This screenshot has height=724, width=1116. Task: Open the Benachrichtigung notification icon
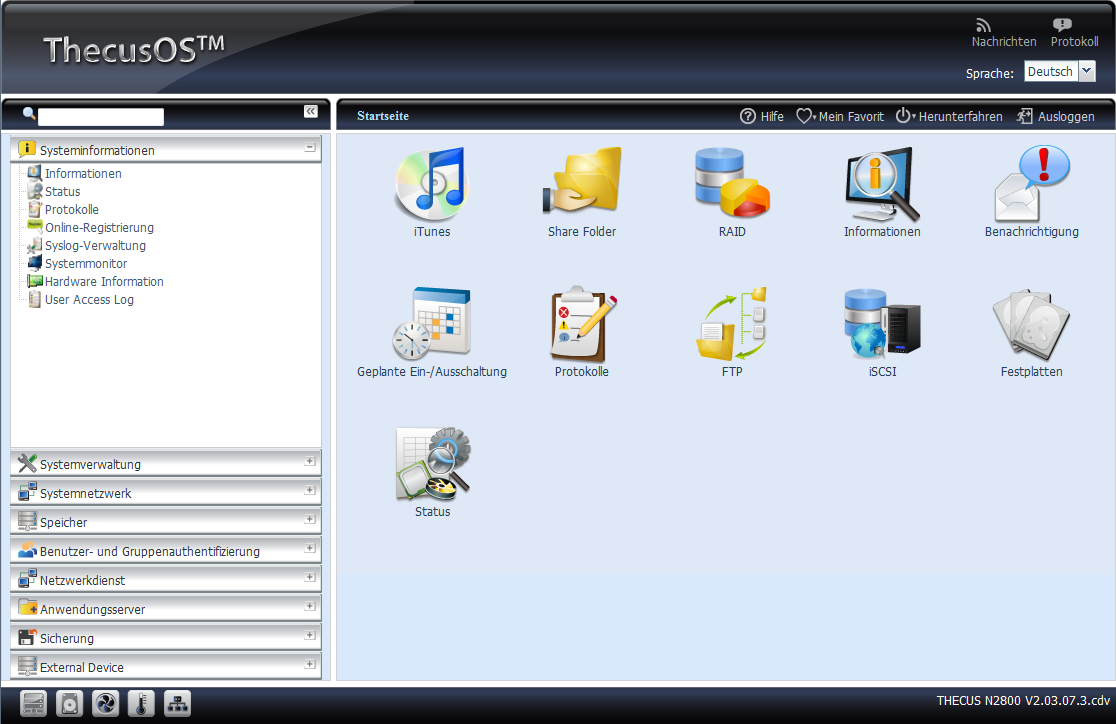pyautogui.click(x=1031, y=184)
